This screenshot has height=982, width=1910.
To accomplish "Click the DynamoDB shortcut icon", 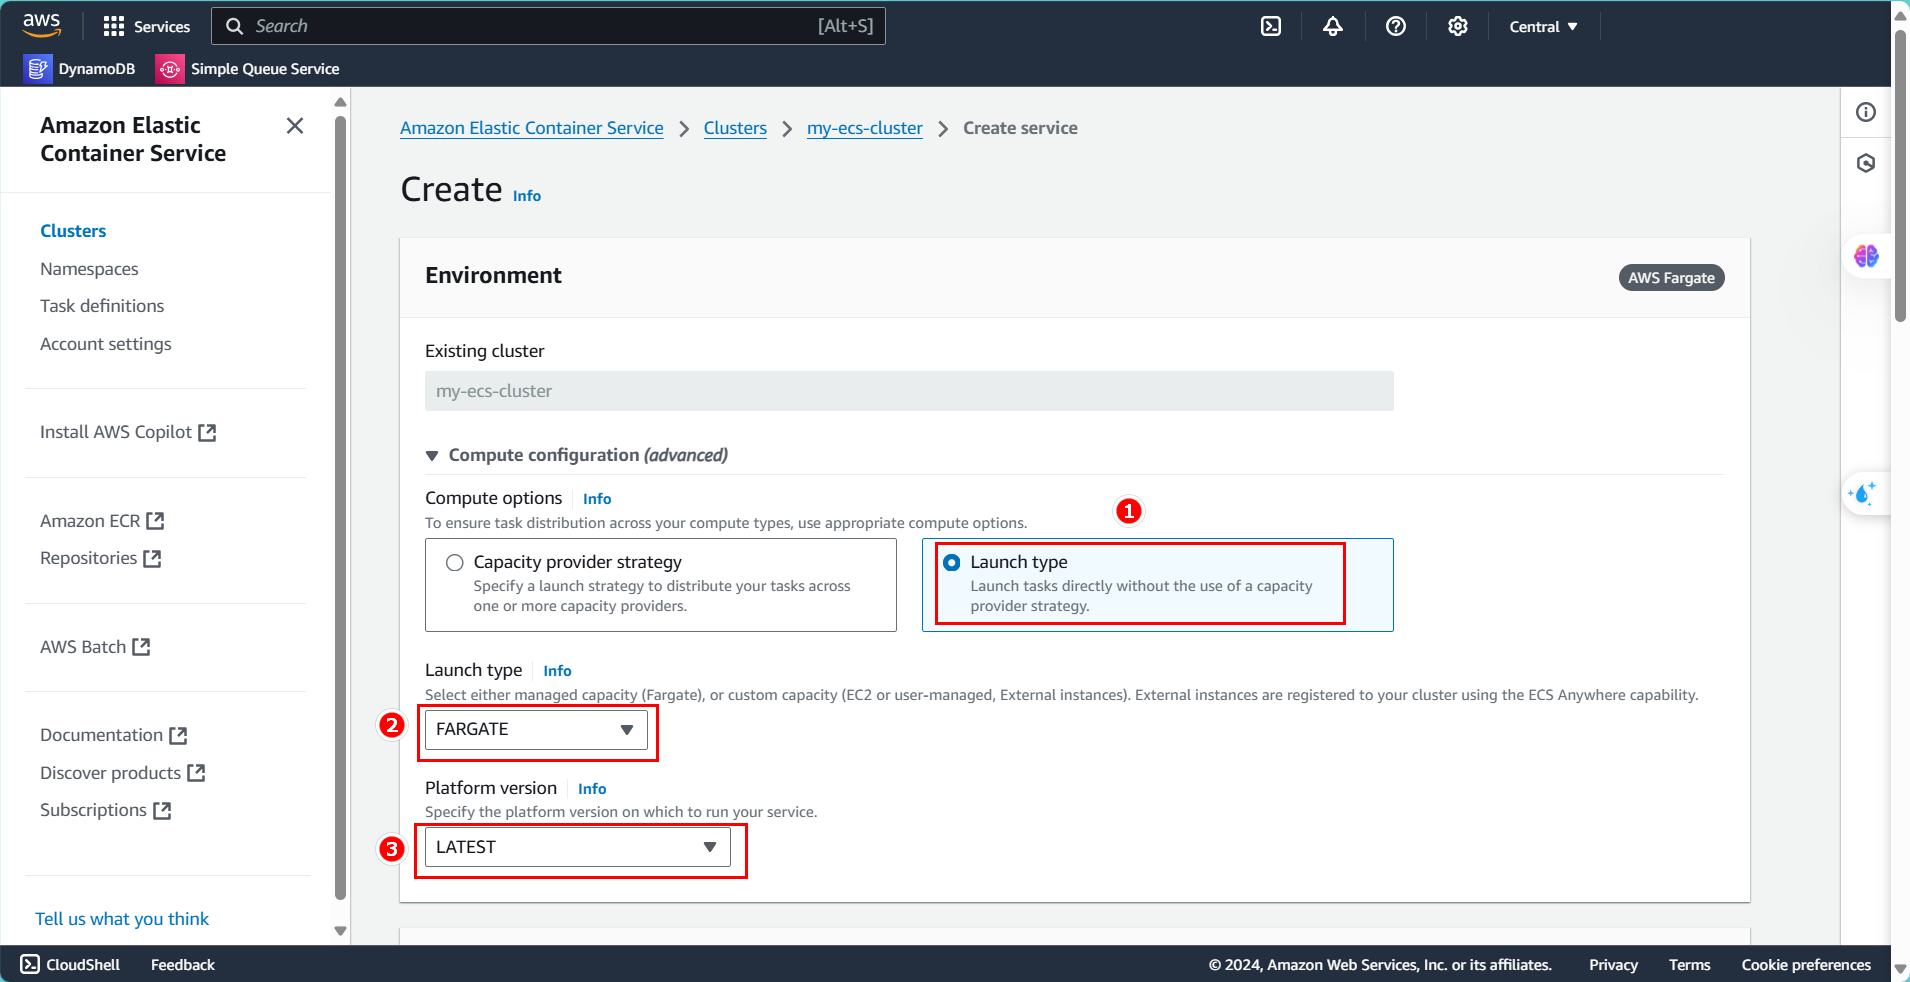I will coord(38,68).
